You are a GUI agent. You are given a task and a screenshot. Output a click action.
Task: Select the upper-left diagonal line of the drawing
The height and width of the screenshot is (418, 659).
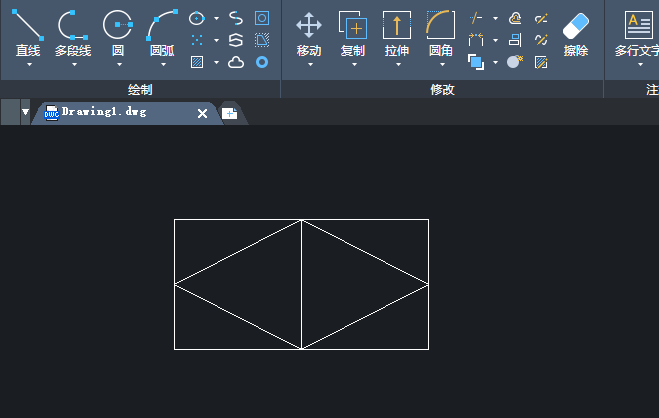(x=238, y=252)
